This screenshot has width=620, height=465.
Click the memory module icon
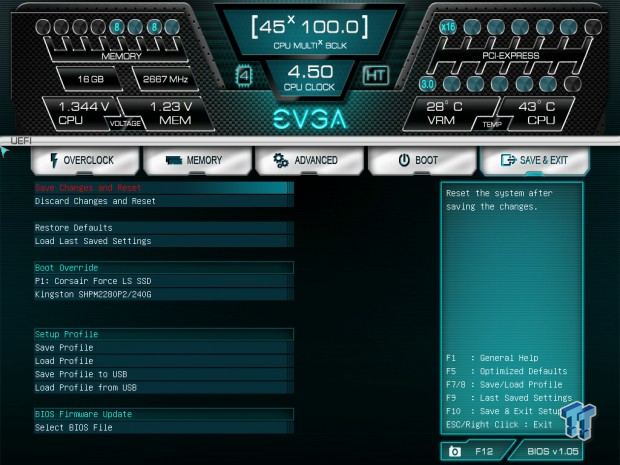click(174, 160)
